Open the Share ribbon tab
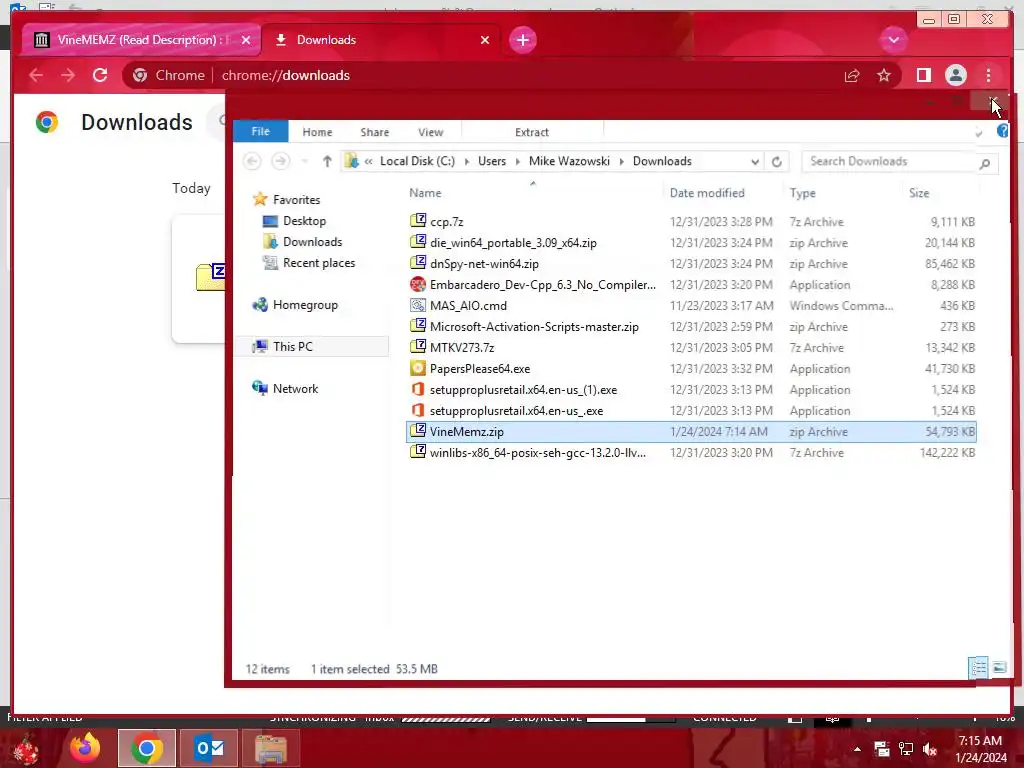Viewport: 1024px width, 768px height. (x=375, y=132)
